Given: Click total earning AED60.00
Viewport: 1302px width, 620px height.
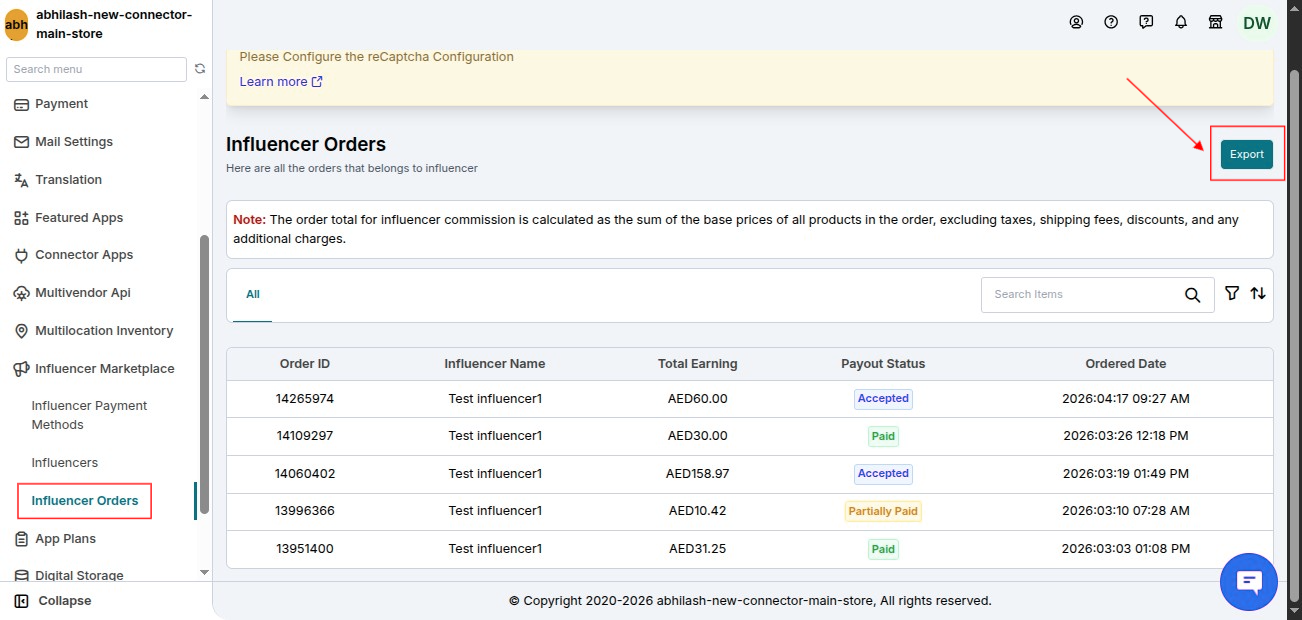Looking at the screenshot, I should (698, 399).
